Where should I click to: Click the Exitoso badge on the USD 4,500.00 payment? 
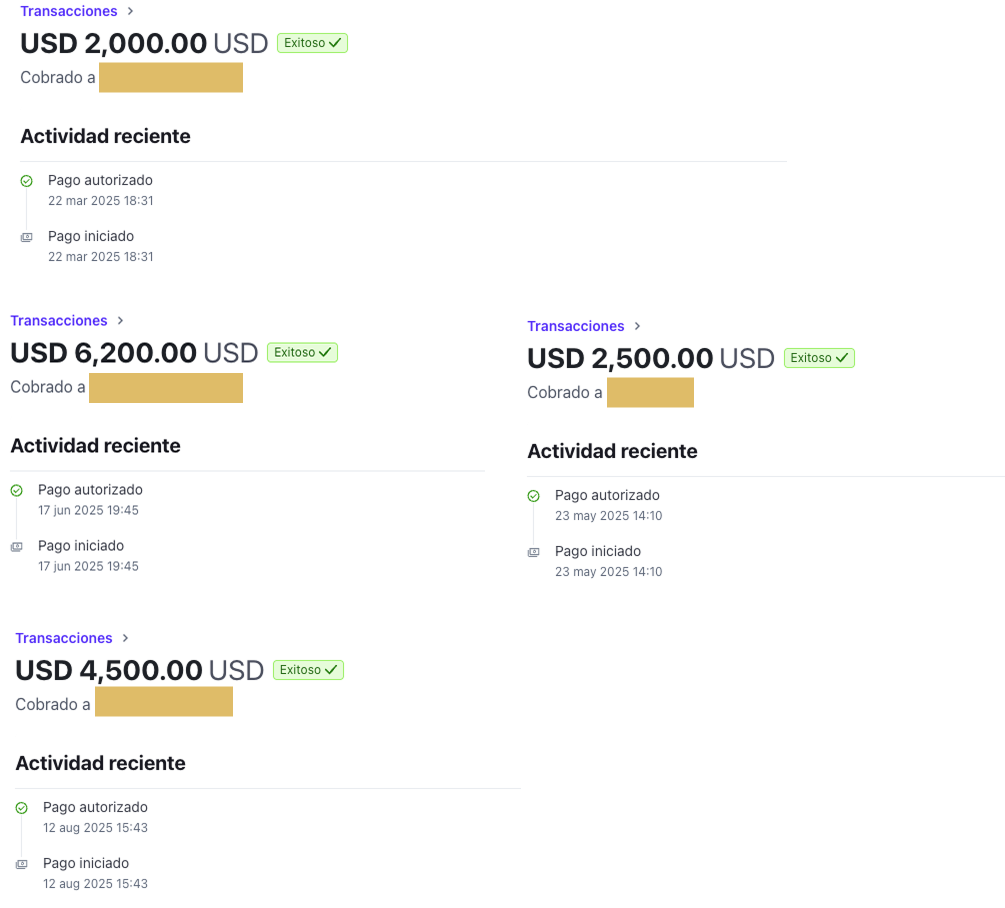tap(307, 670)
